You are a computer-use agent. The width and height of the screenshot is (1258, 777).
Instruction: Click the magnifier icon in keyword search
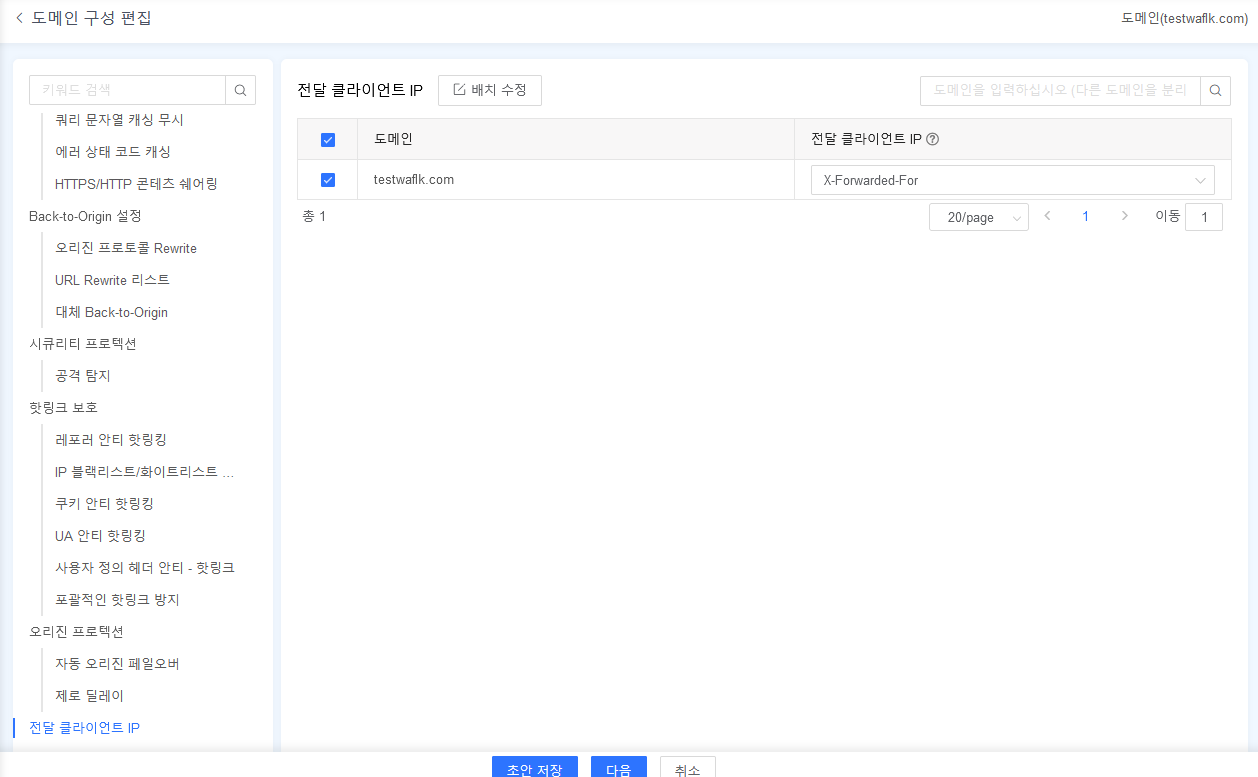240,89
